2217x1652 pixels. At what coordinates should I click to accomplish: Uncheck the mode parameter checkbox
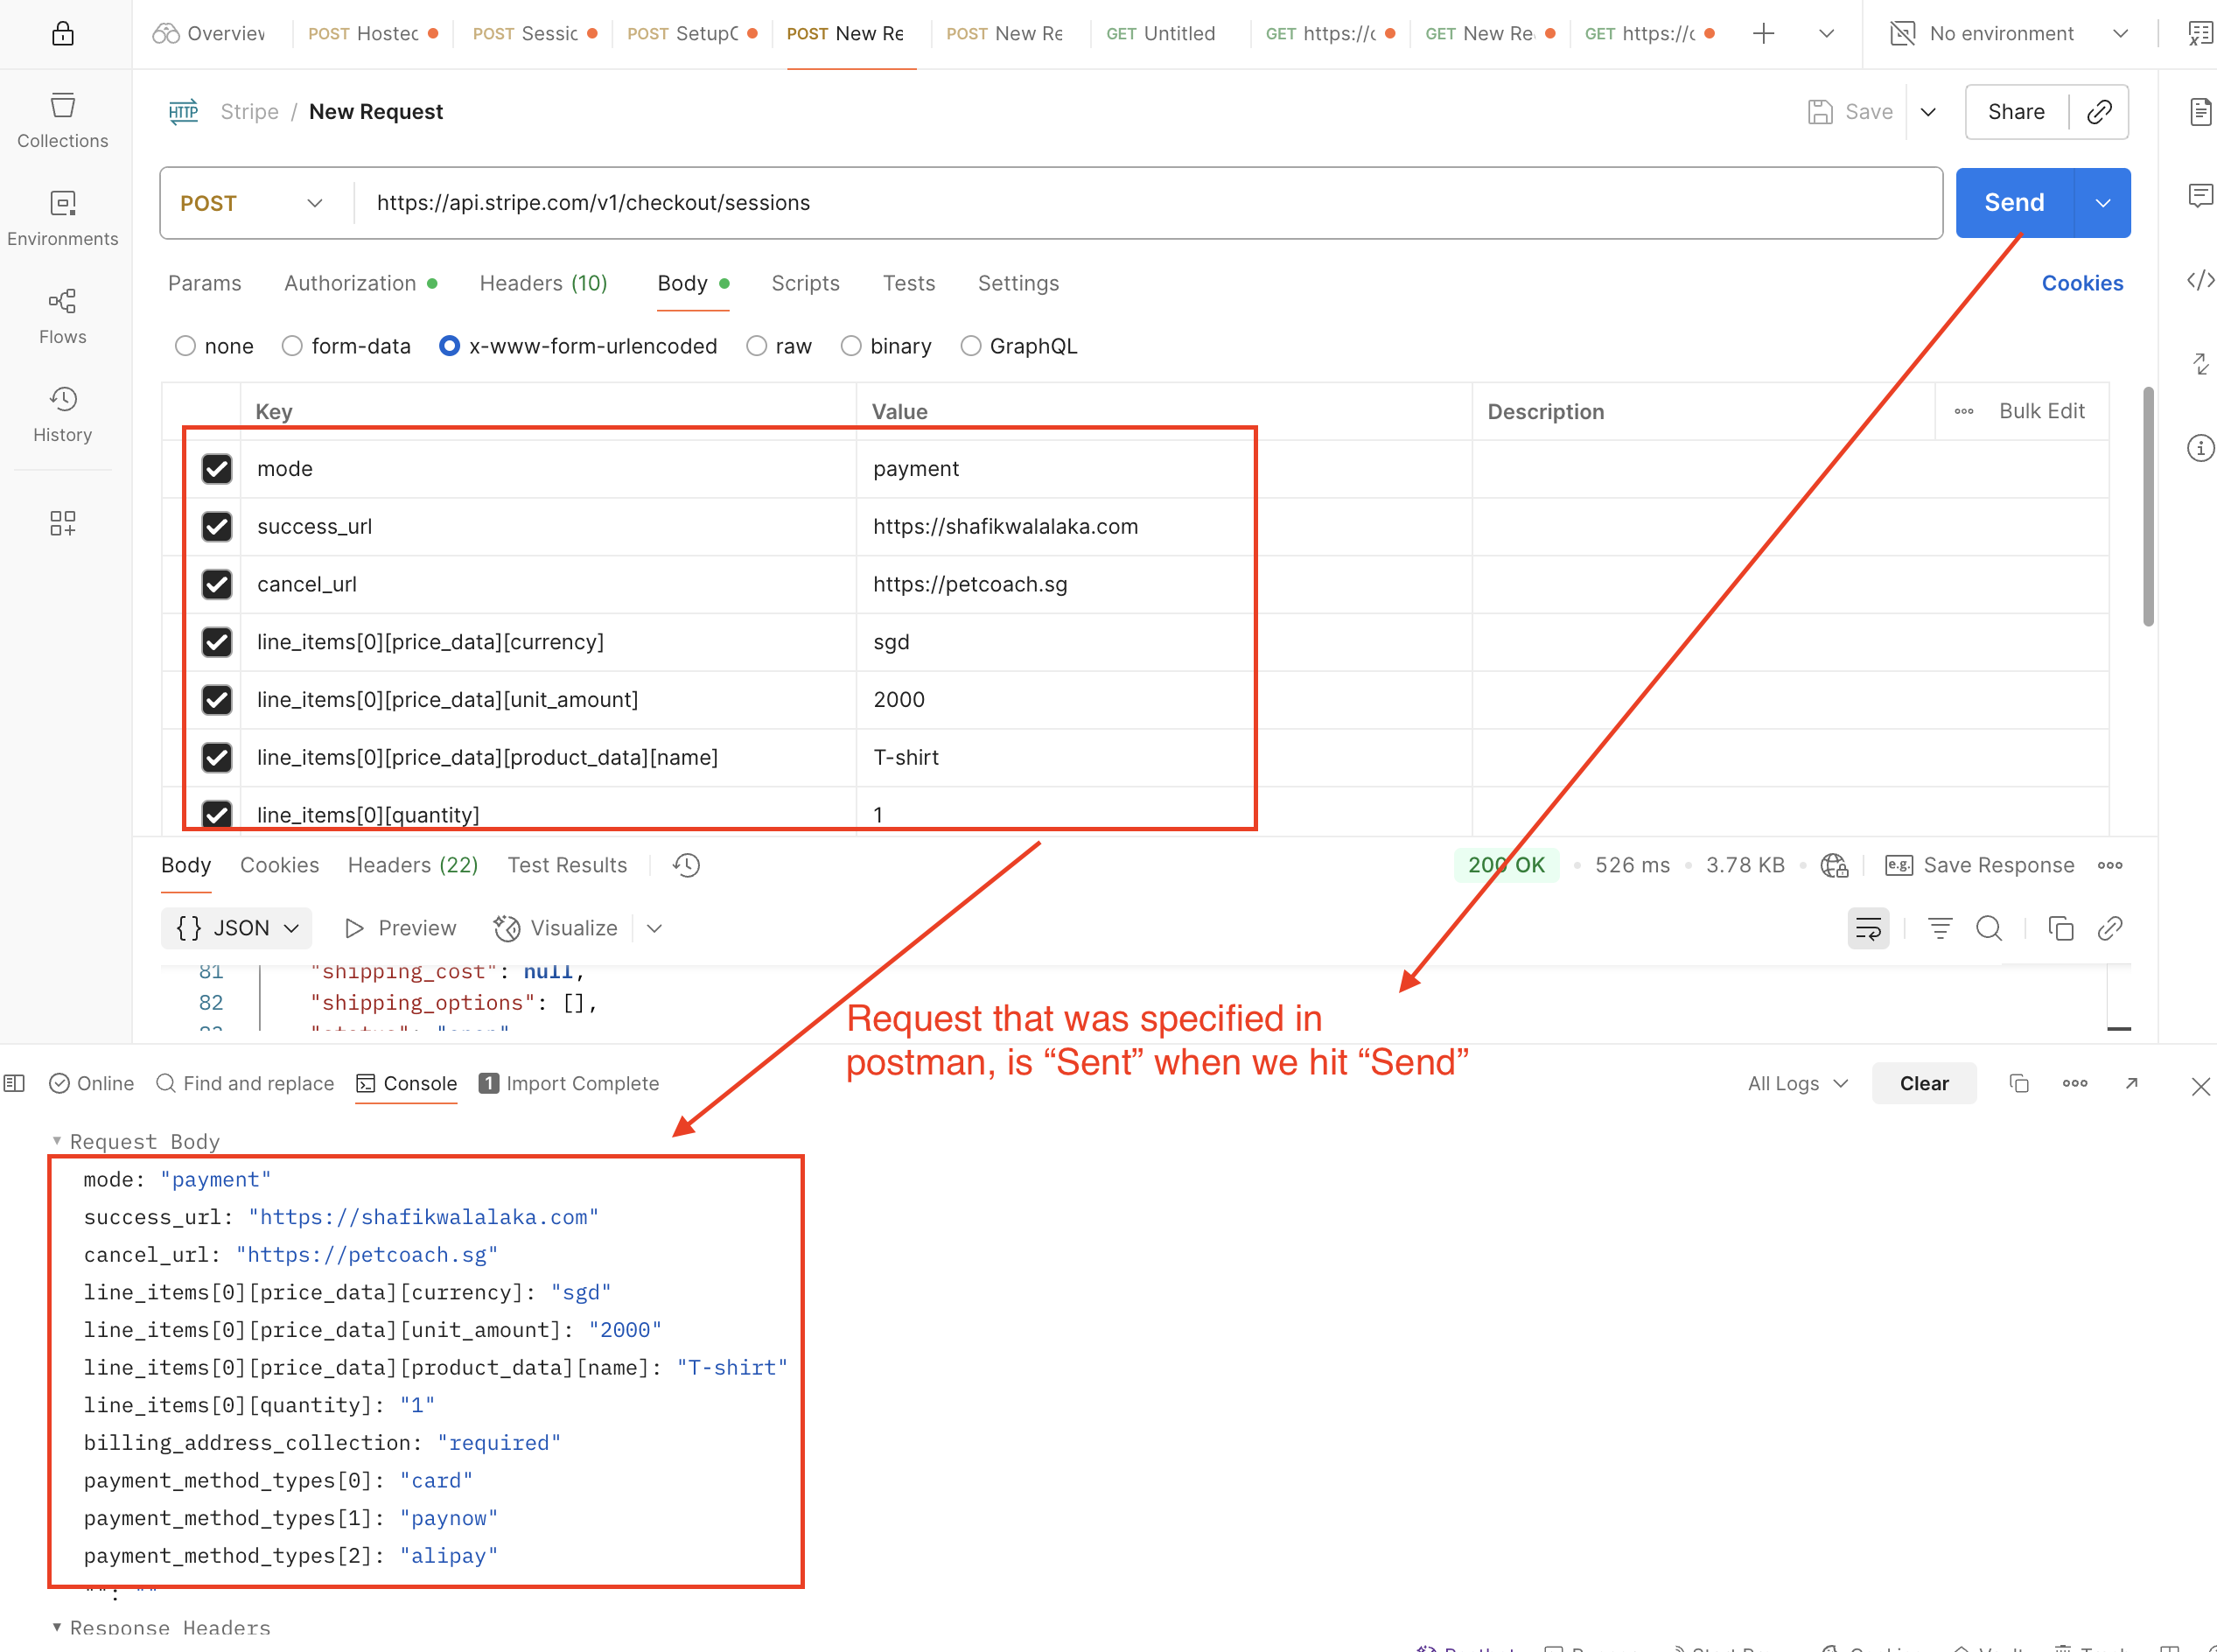217,469
